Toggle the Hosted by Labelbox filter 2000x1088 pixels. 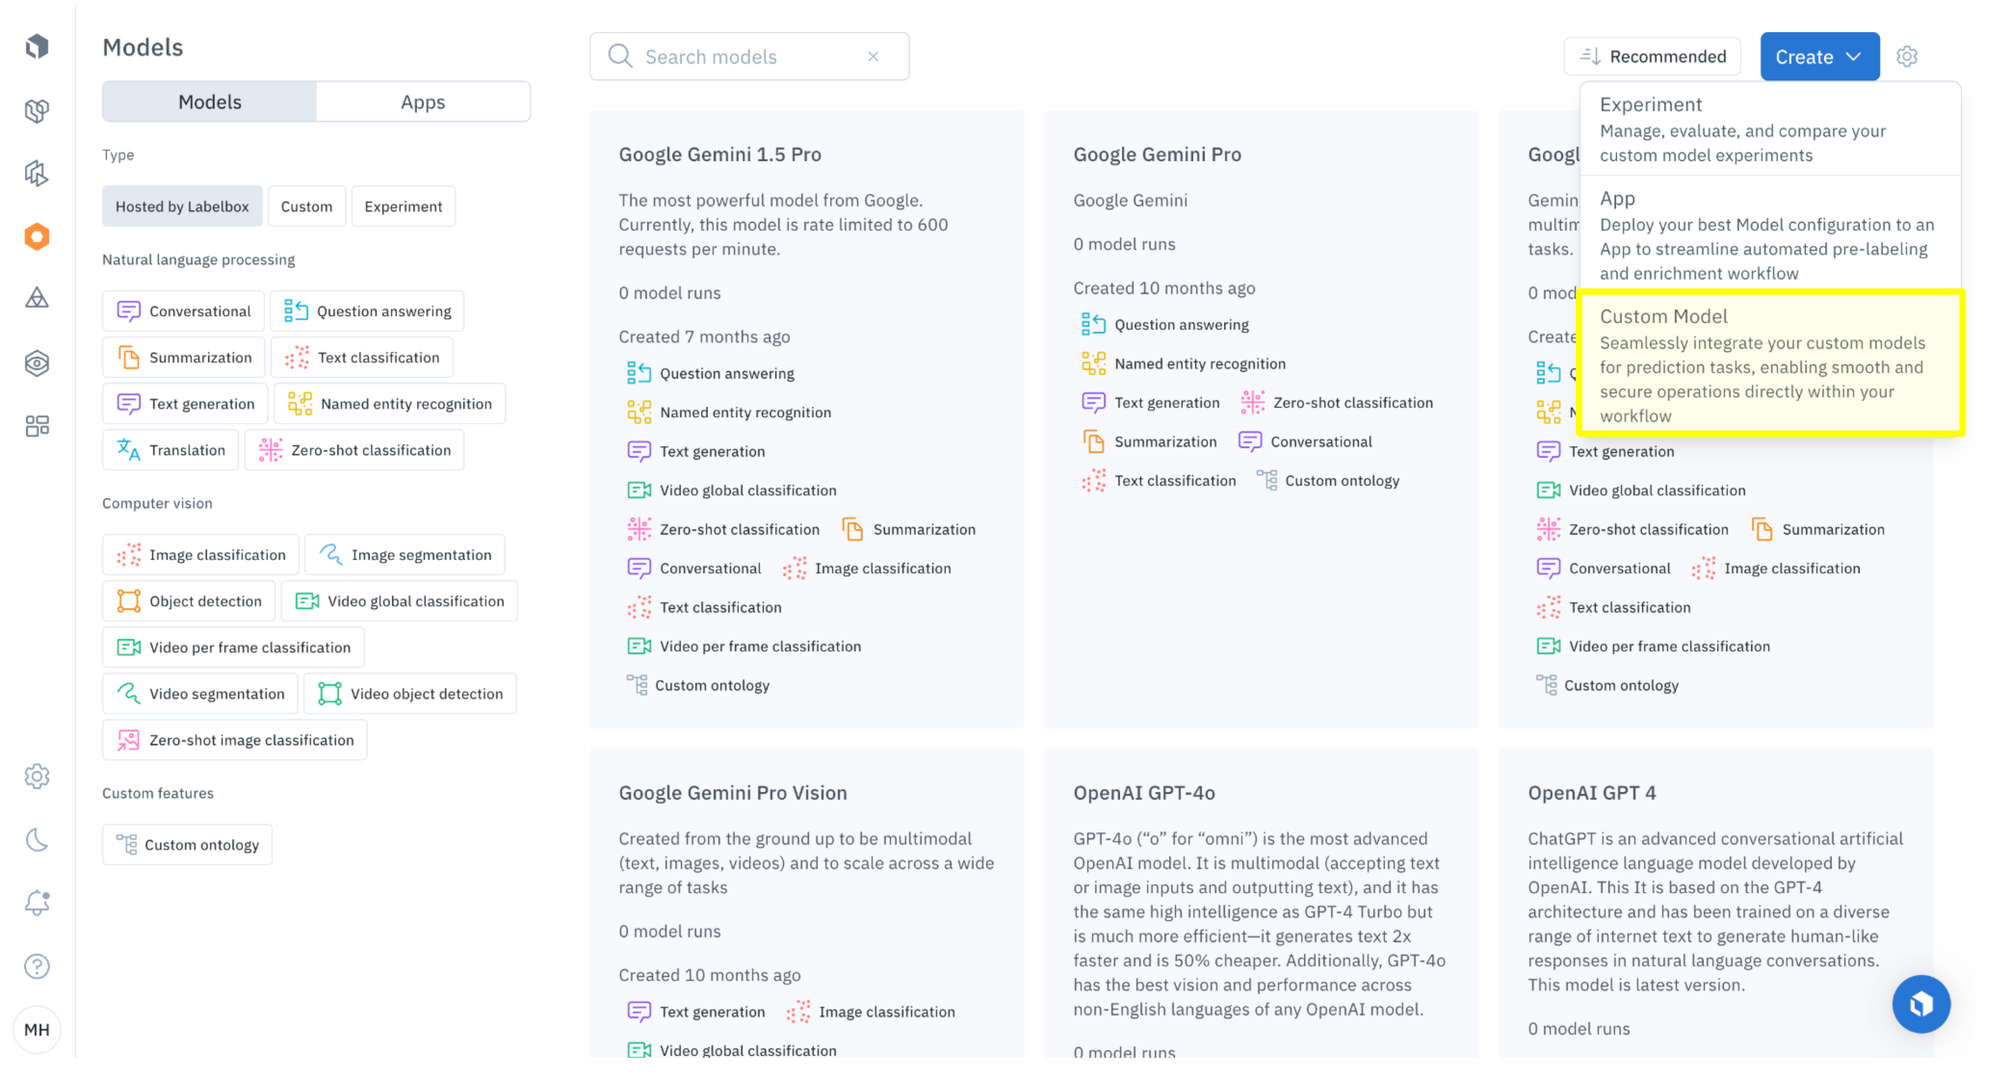click(x=182, y=206)
